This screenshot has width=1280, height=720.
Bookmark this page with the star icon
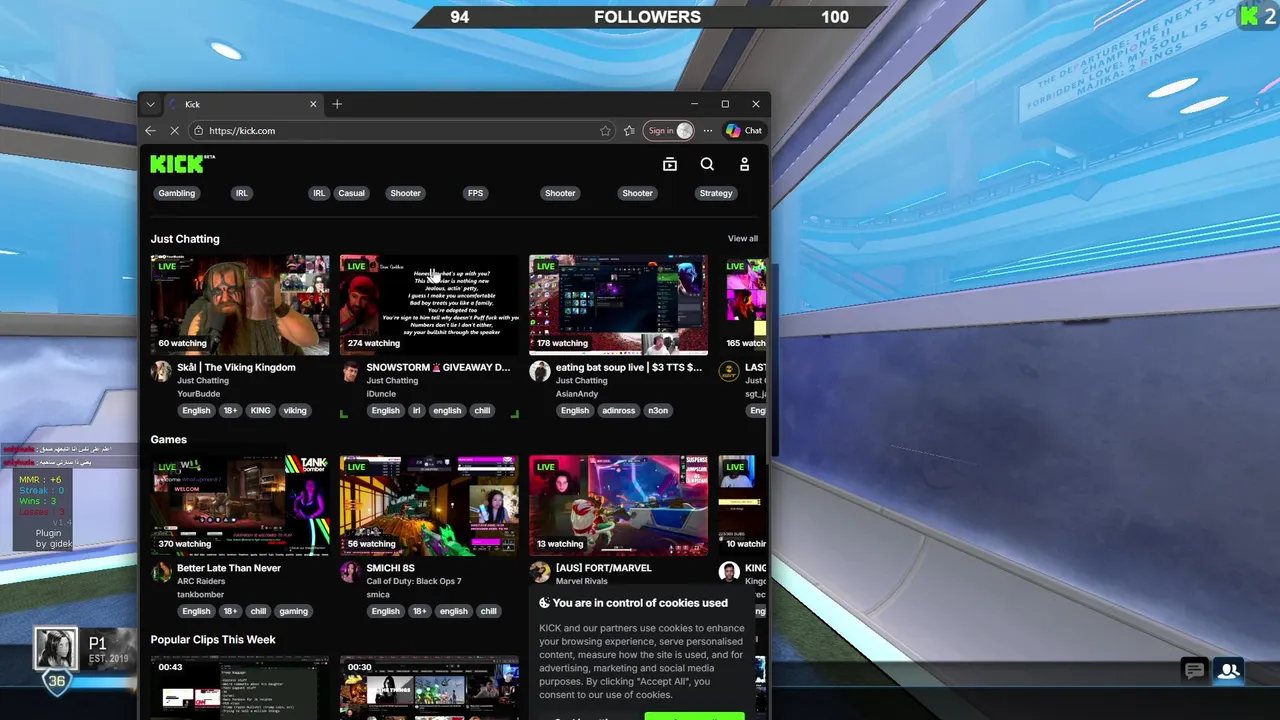[x=605, y=130]
